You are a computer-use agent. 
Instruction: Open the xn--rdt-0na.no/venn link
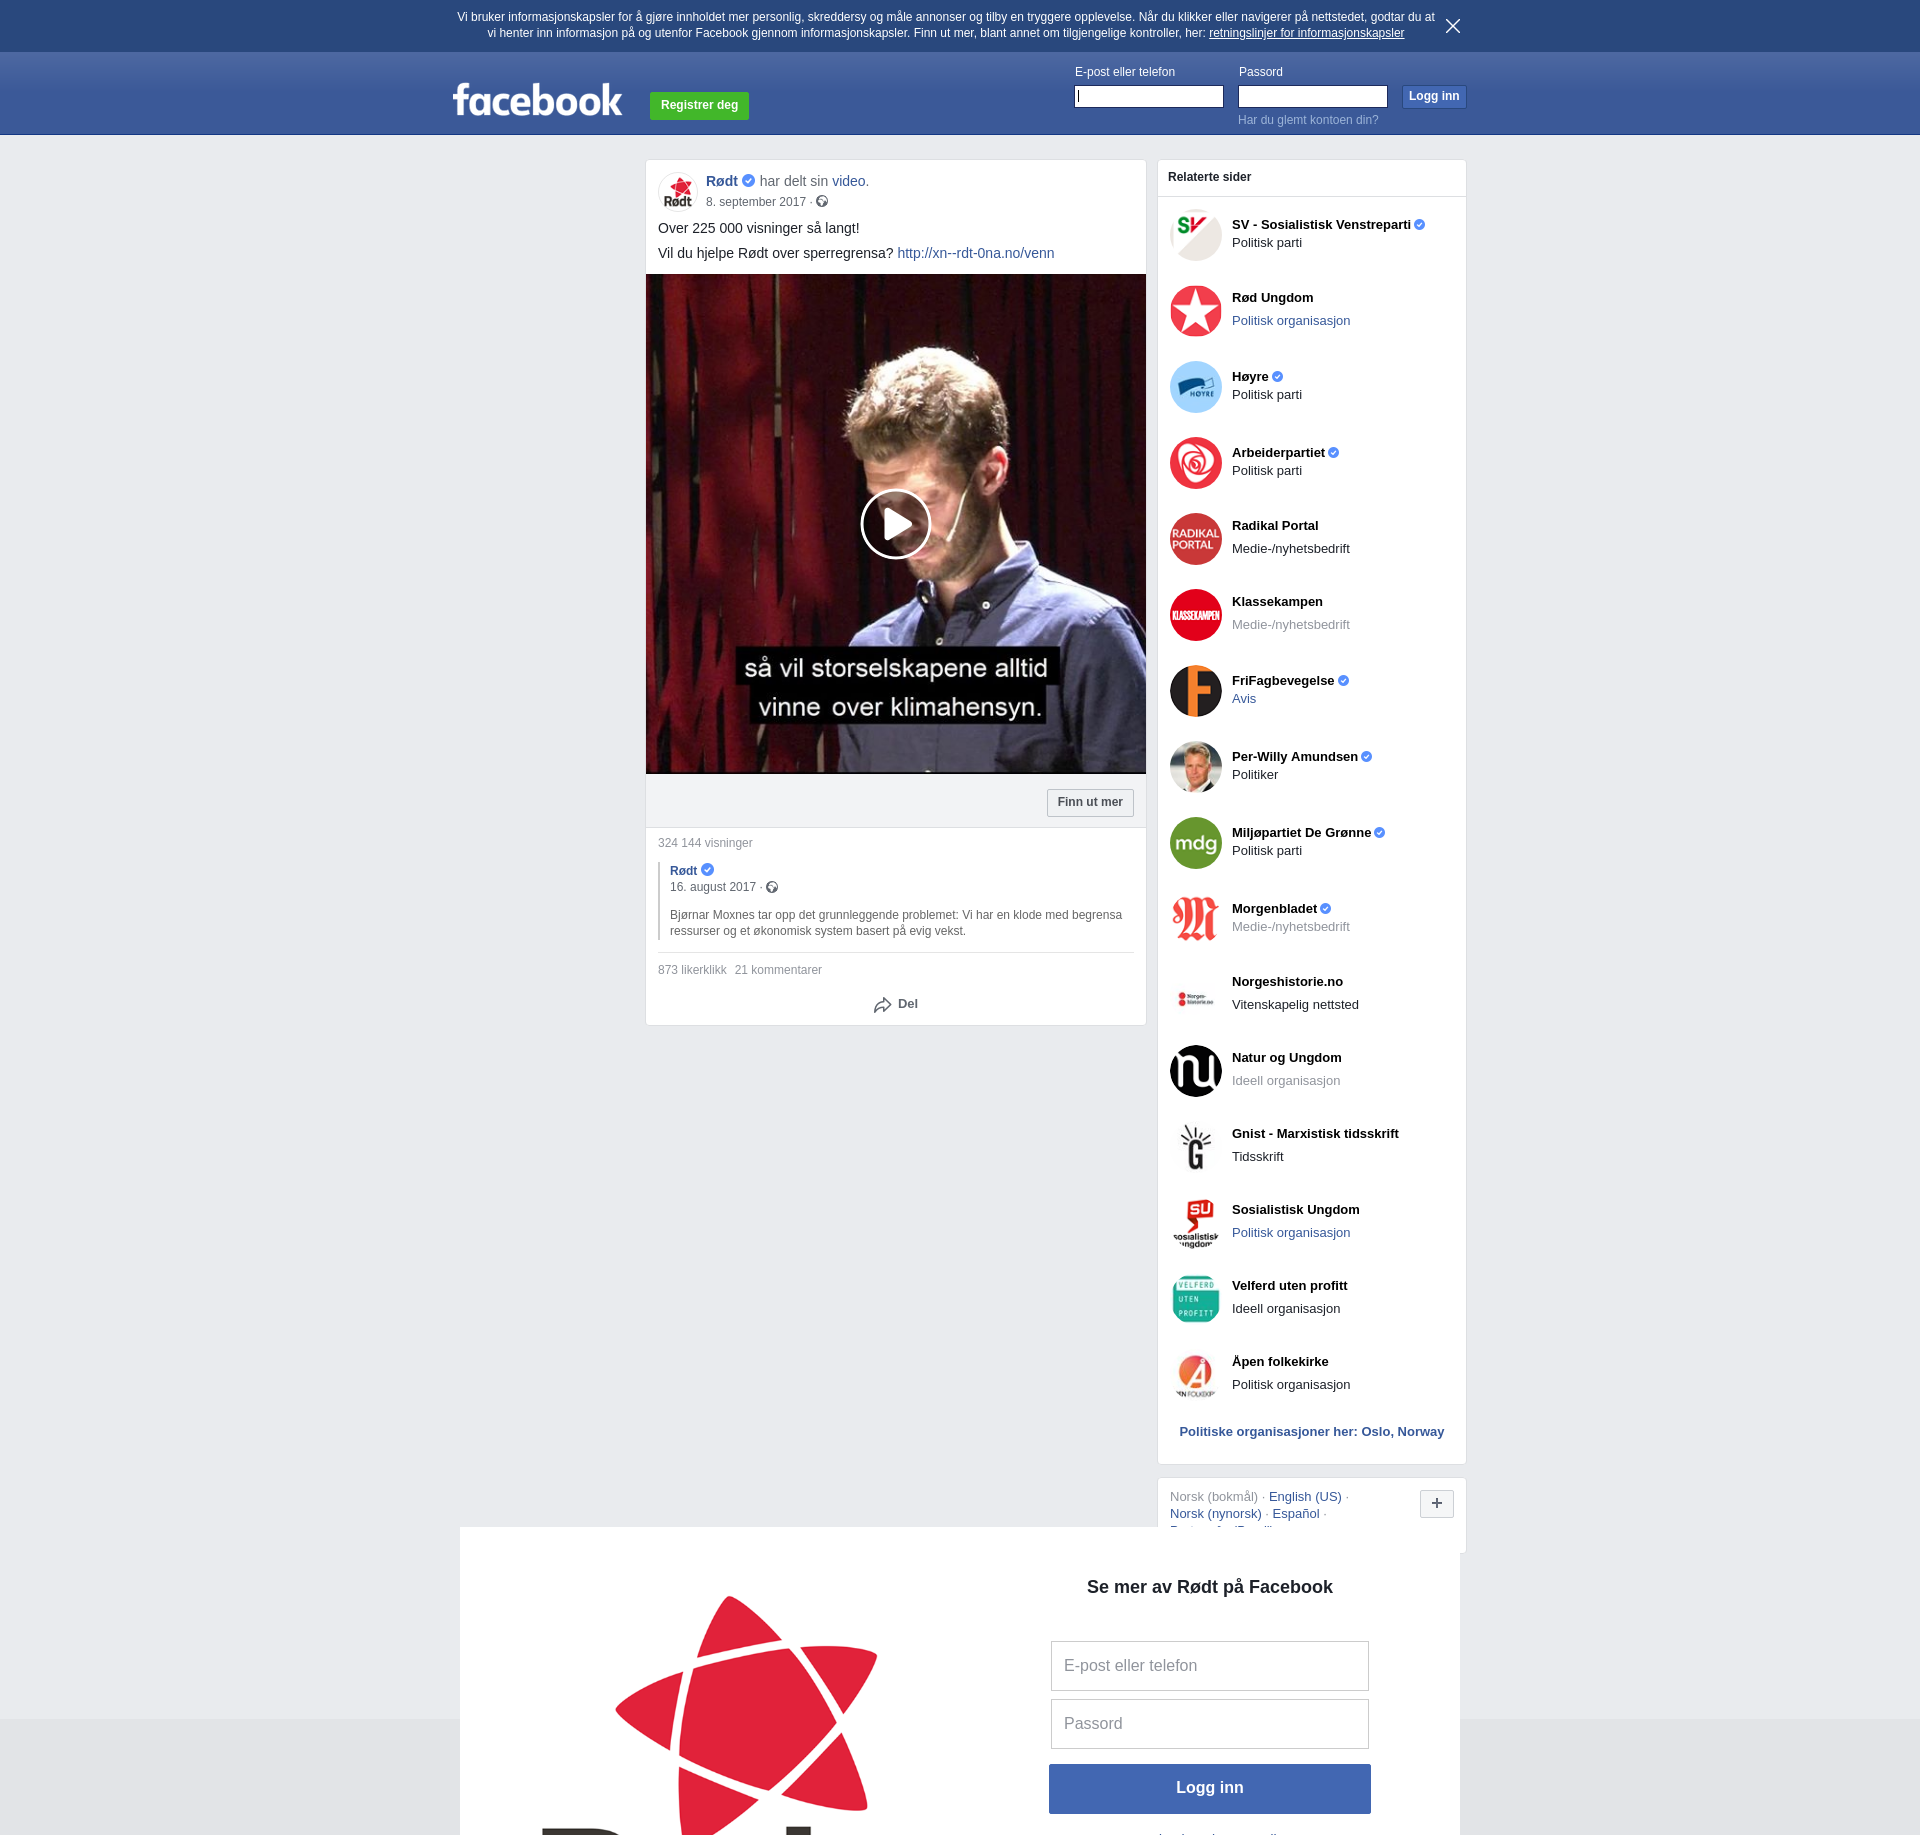975,253
